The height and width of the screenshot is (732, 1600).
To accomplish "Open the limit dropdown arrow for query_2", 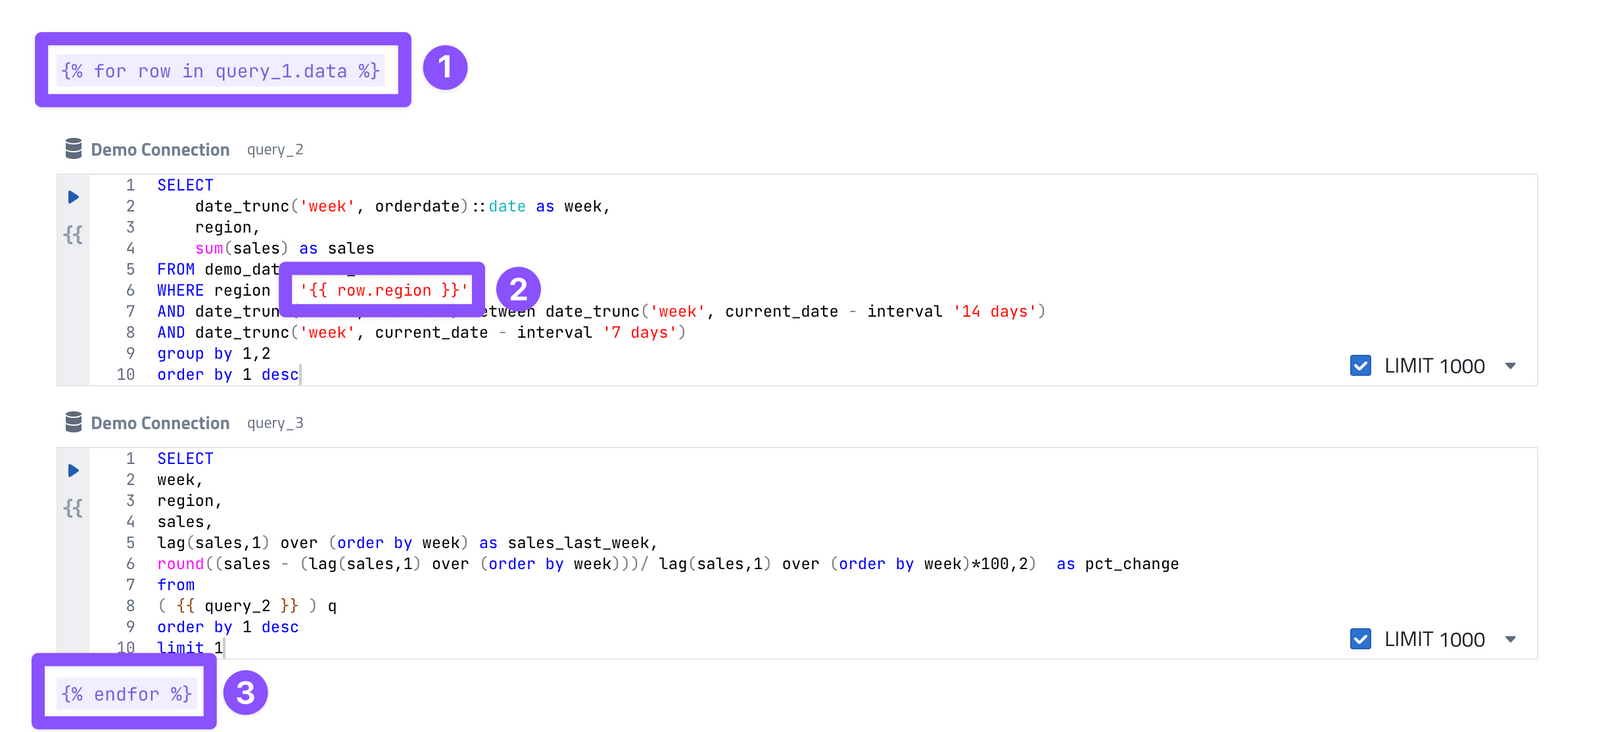I will [x=1510, y=366].
